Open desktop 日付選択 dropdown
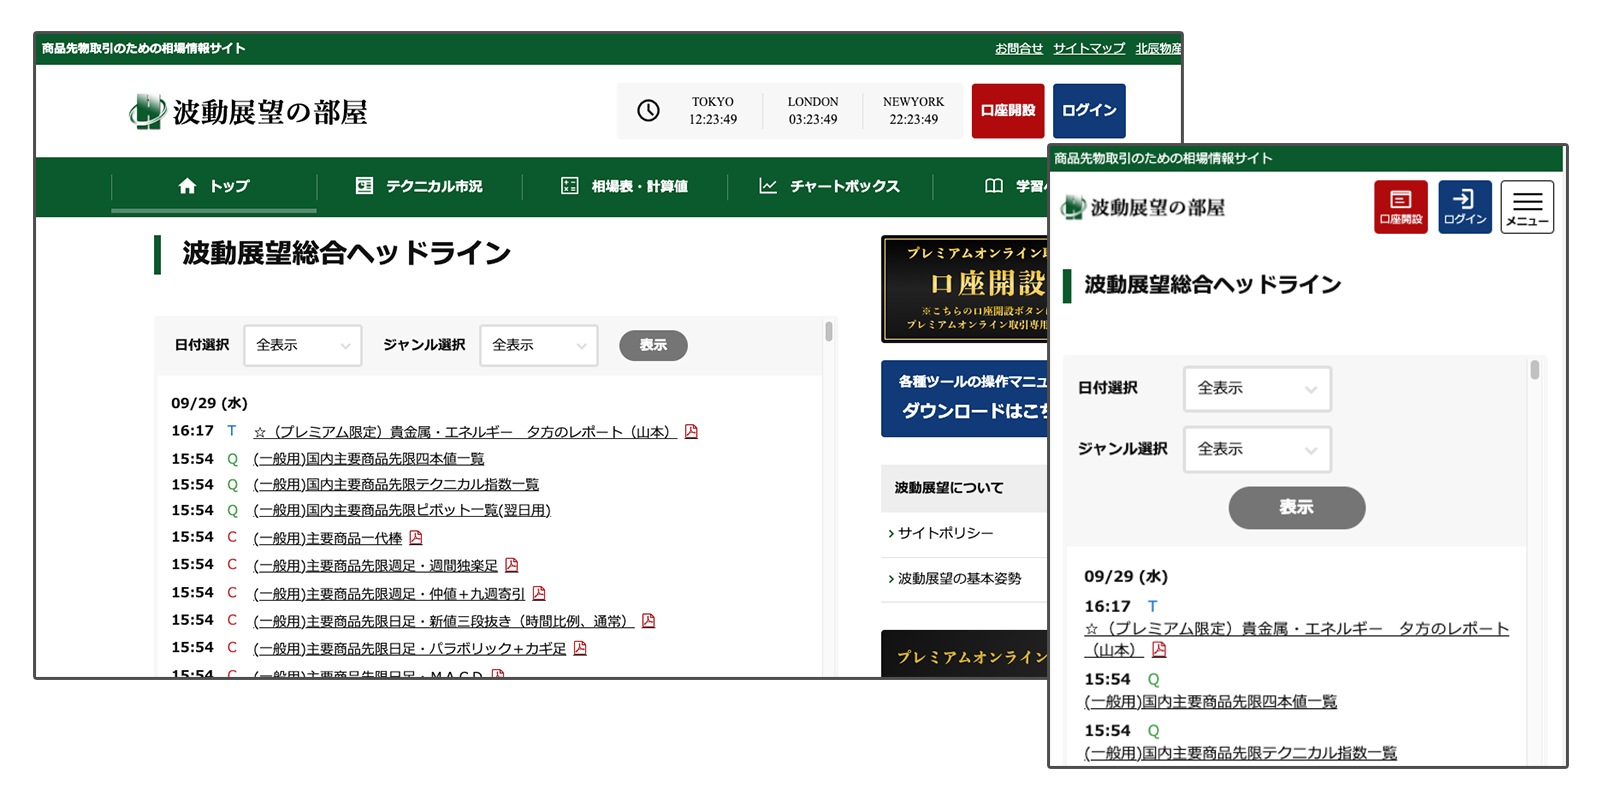 (303, 345)
